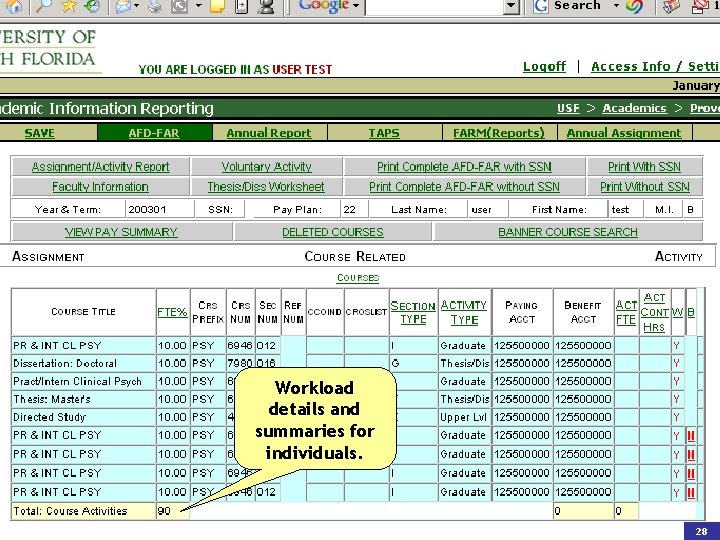Expand the Google search box history arrow
Viewport: 720px width, 540px height.
511,6
